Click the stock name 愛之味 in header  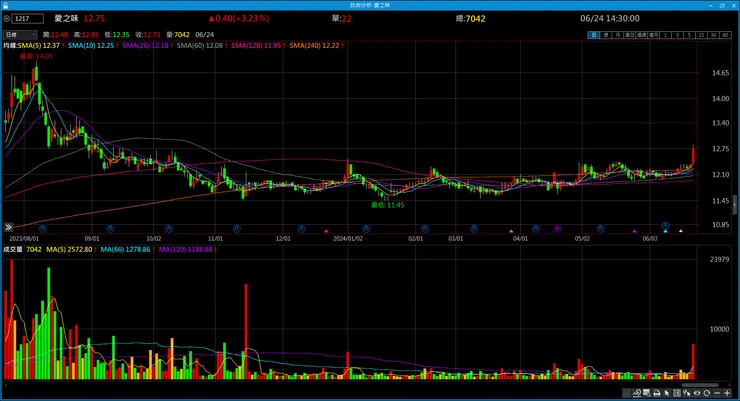(x=67, y=18)
